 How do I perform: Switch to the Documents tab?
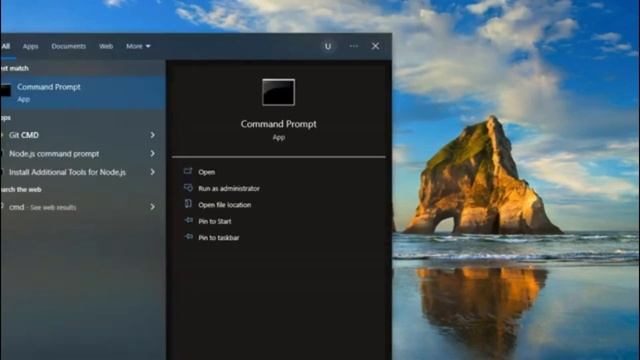[69, 46]
